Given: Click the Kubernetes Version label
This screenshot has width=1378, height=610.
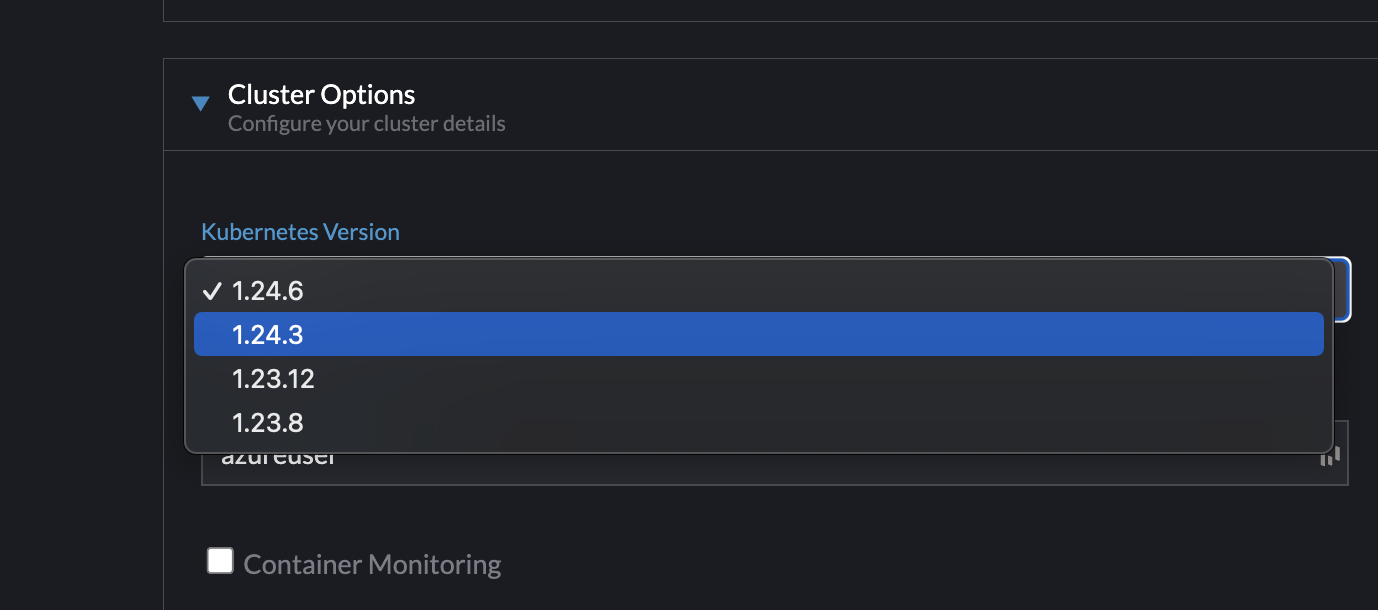Looking at the screenshot, I should (300, 231).
